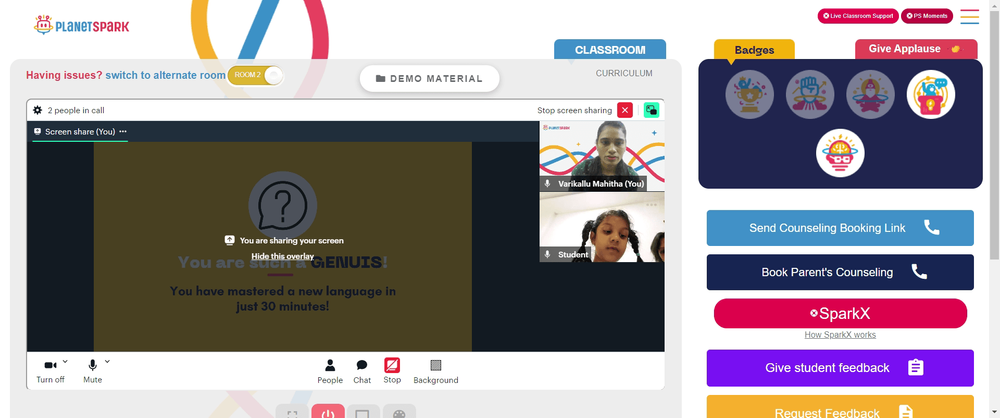
Task: Open Live Classroom Support
Action: point(858,16)
